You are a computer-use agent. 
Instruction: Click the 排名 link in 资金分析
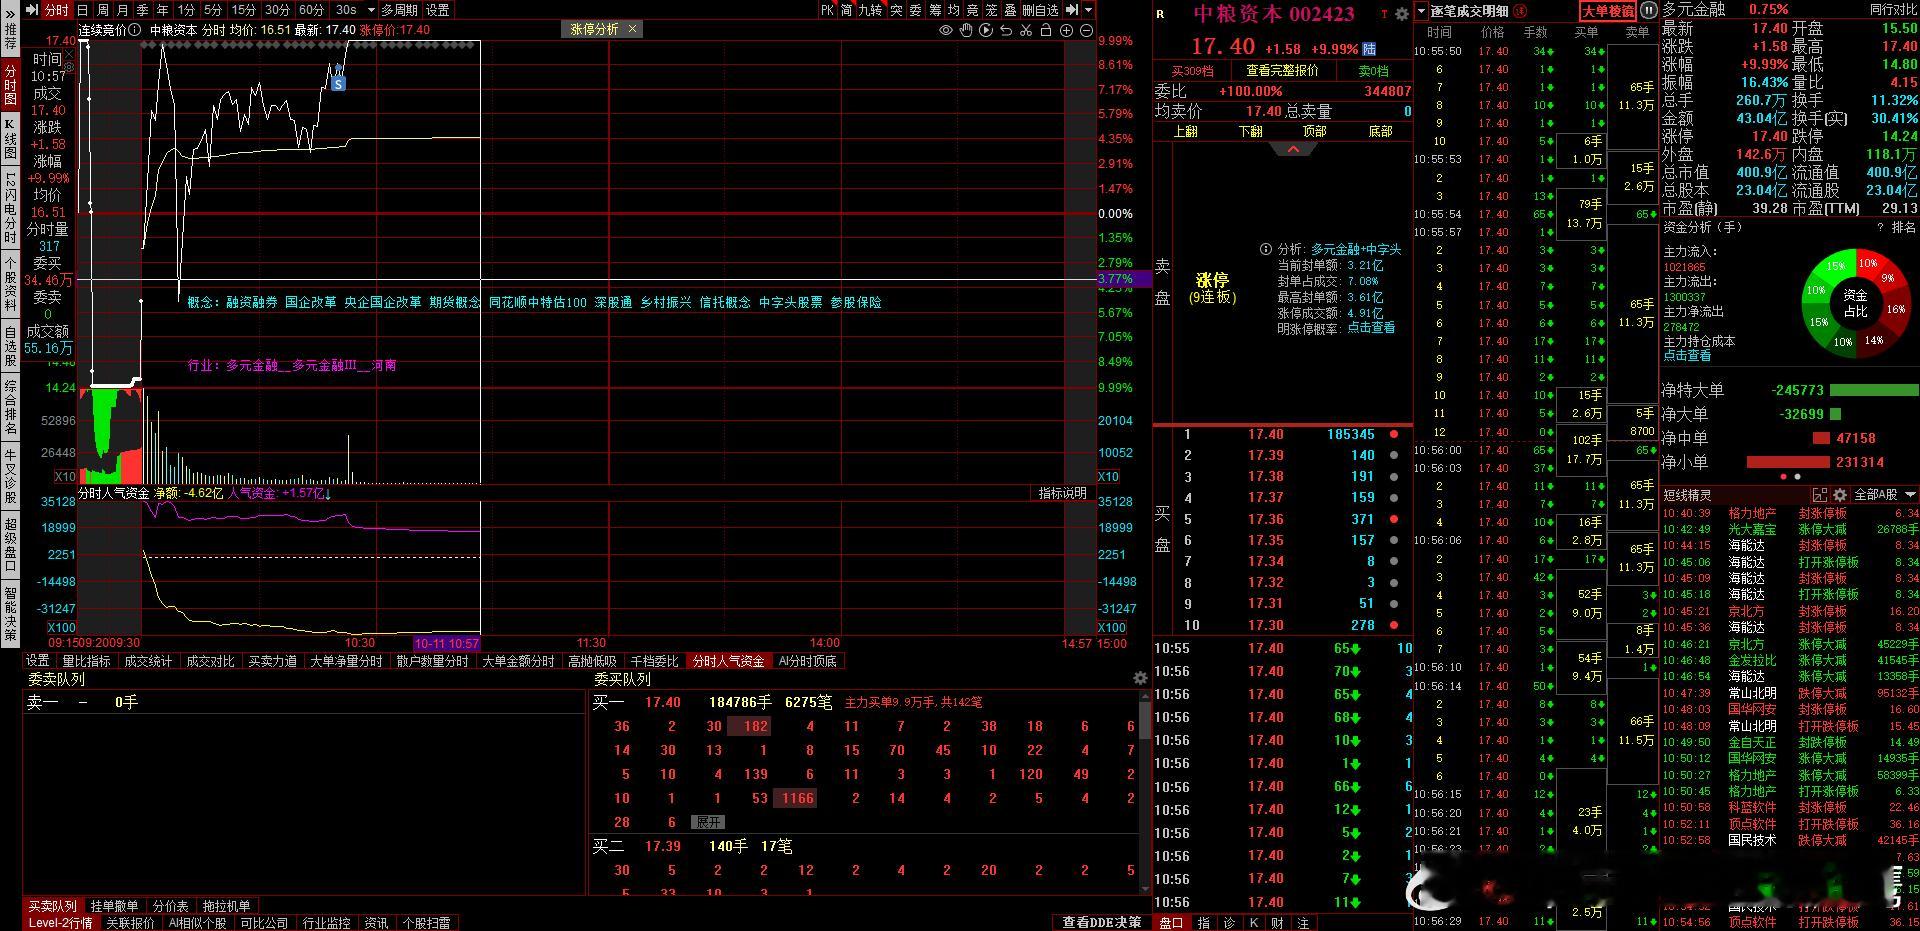tap(1904, 227)
